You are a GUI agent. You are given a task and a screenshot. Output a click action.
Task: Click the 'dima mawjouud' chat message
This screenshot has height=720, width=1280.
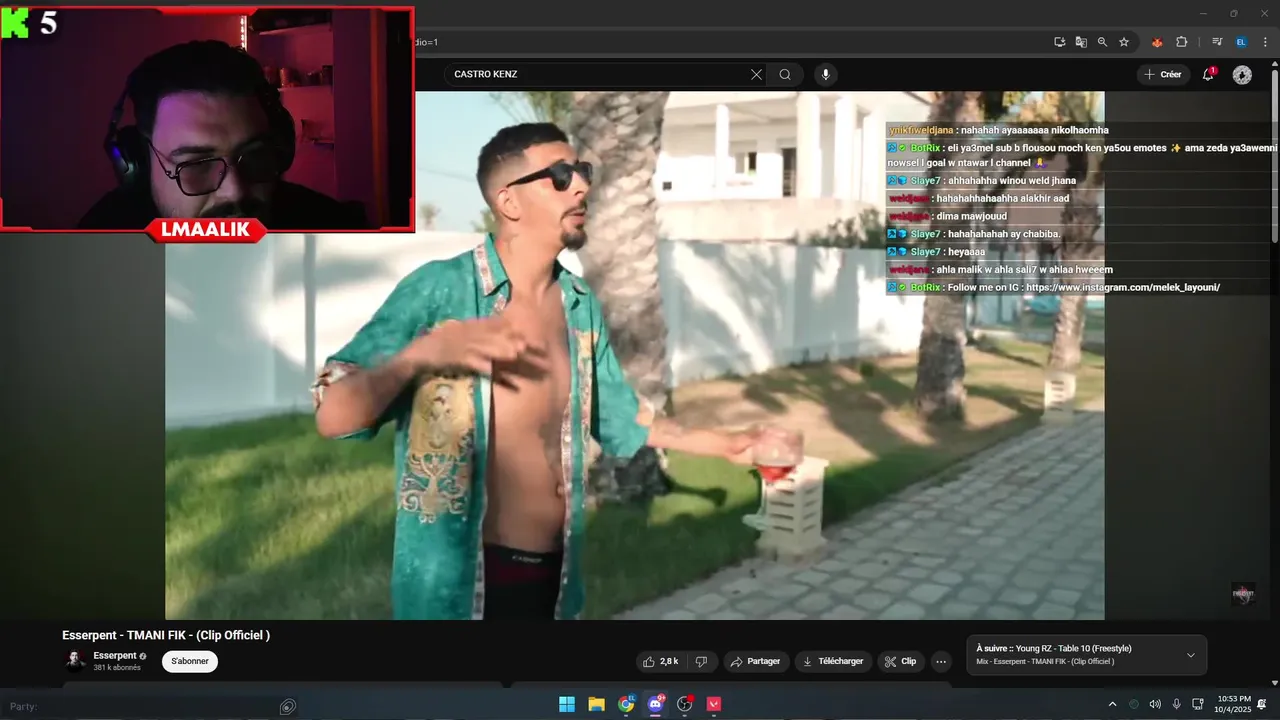point(971,216)
